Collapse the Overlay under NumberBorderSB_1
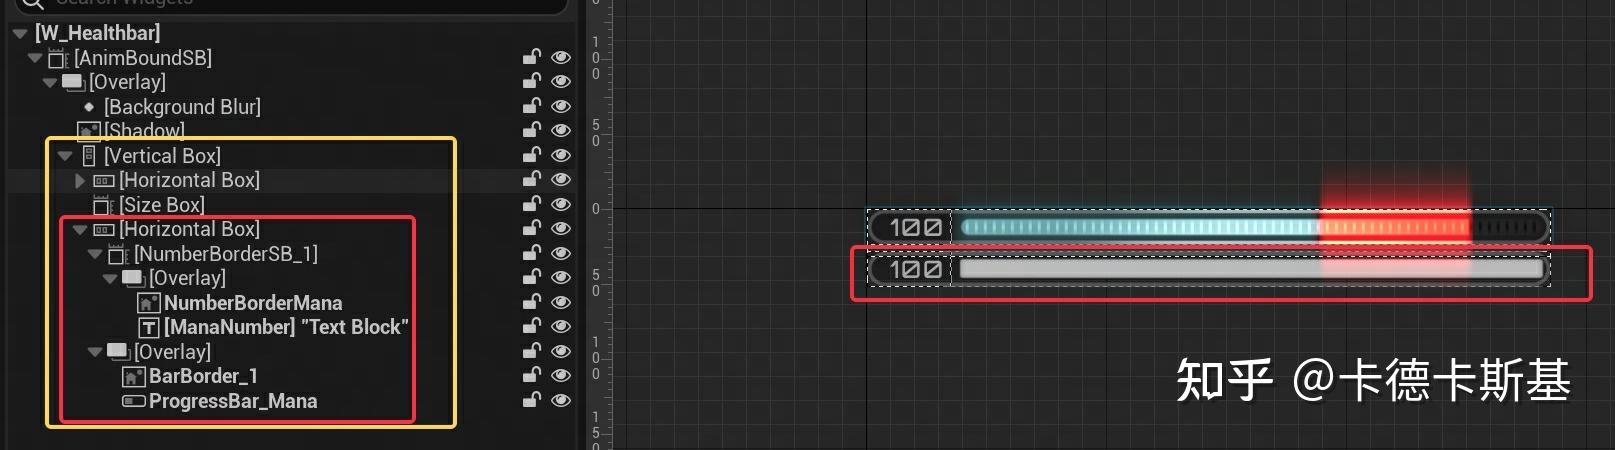 click(x=110, y=279)
